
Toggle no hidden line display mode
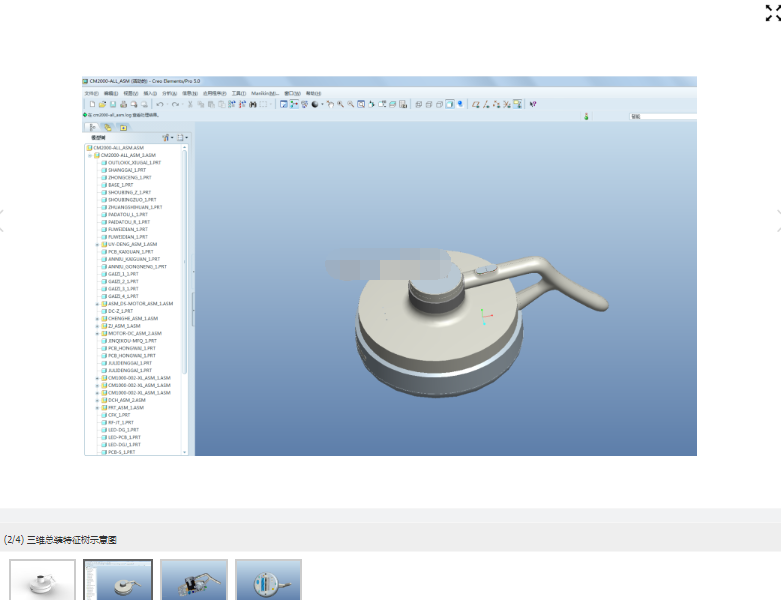pos(440,104)
